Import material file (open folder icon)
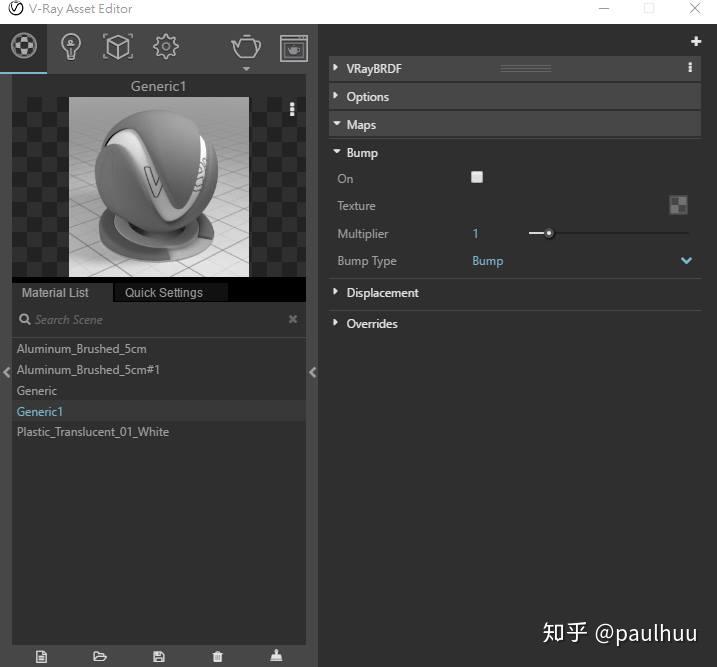Screen dimensions: 717x667 pyautogui.click(x=100, y=657)
